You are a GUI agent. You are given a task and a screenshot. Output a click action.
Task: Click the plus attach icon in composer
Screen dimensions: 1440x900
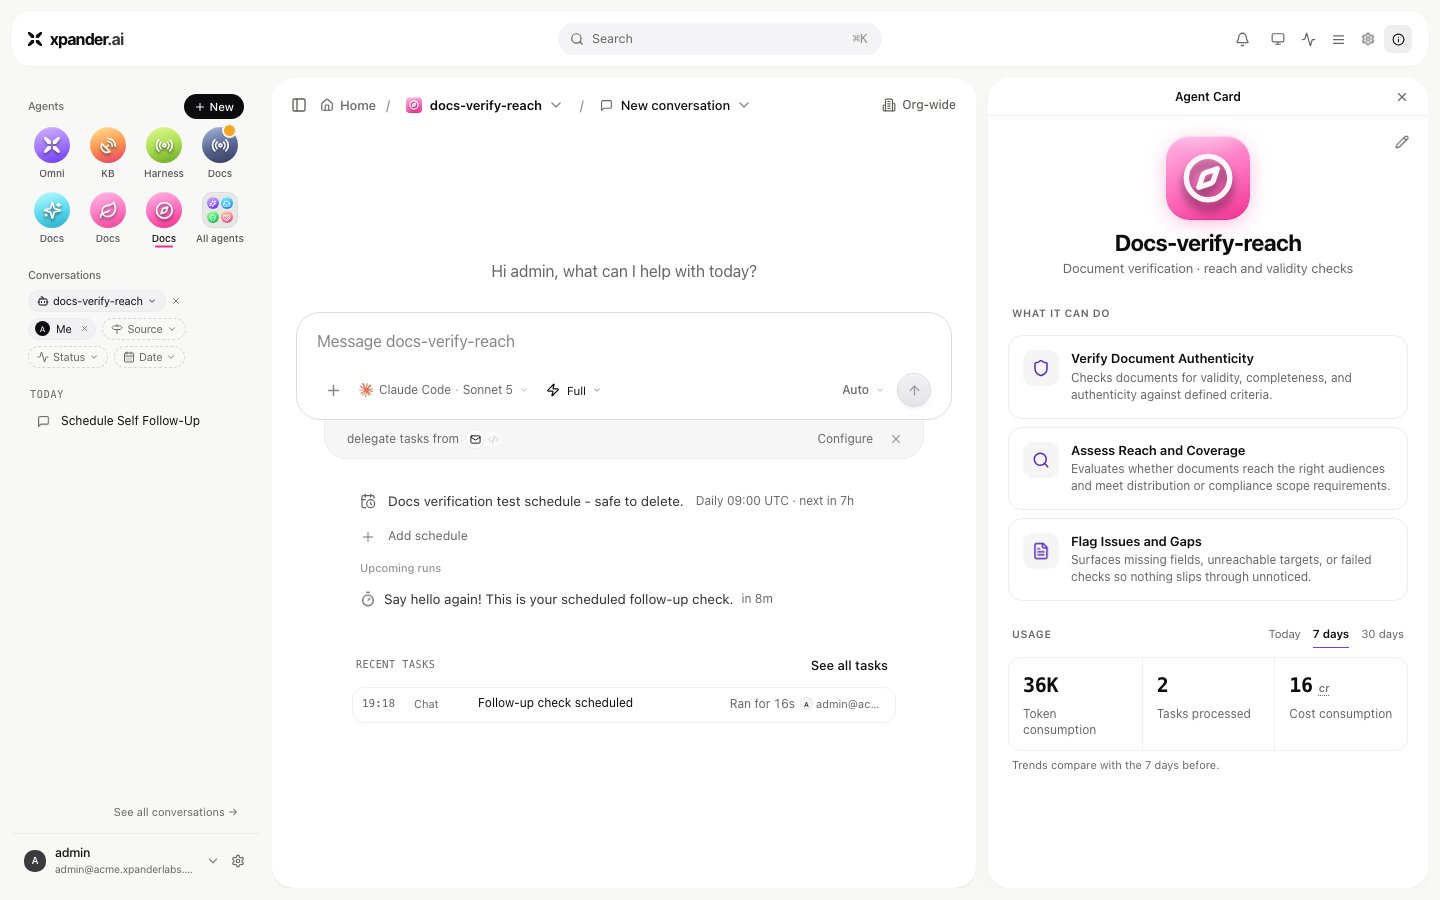pos(334,390)
